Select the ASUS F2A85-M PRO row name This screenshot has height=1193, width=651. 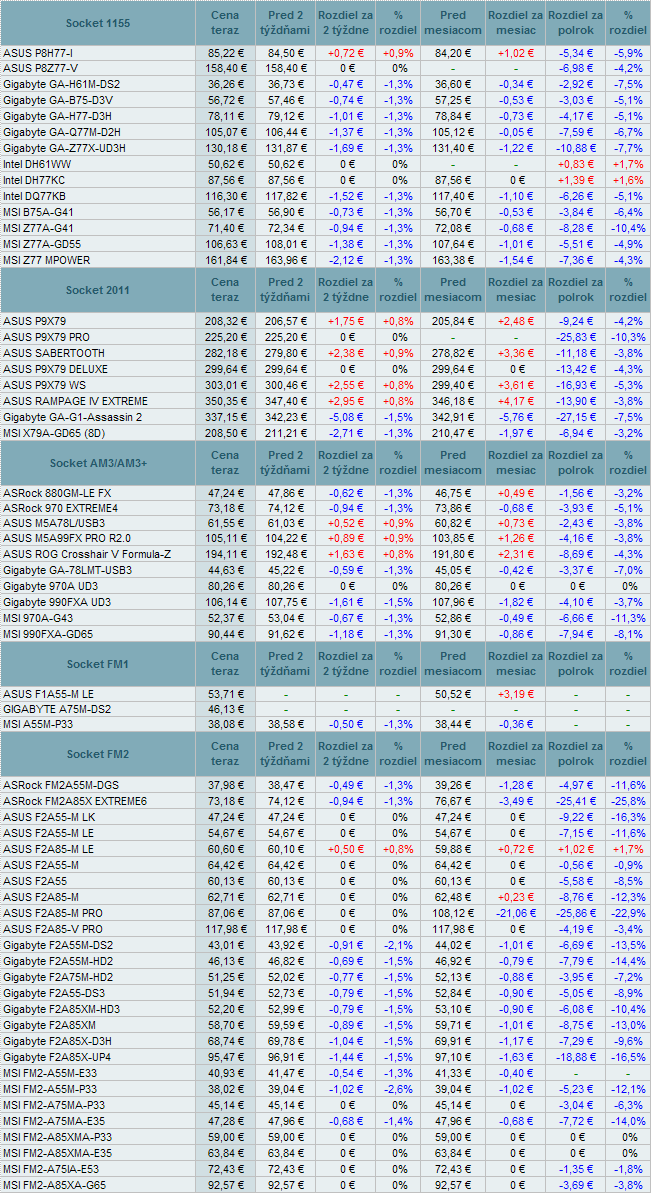(52, 912)
